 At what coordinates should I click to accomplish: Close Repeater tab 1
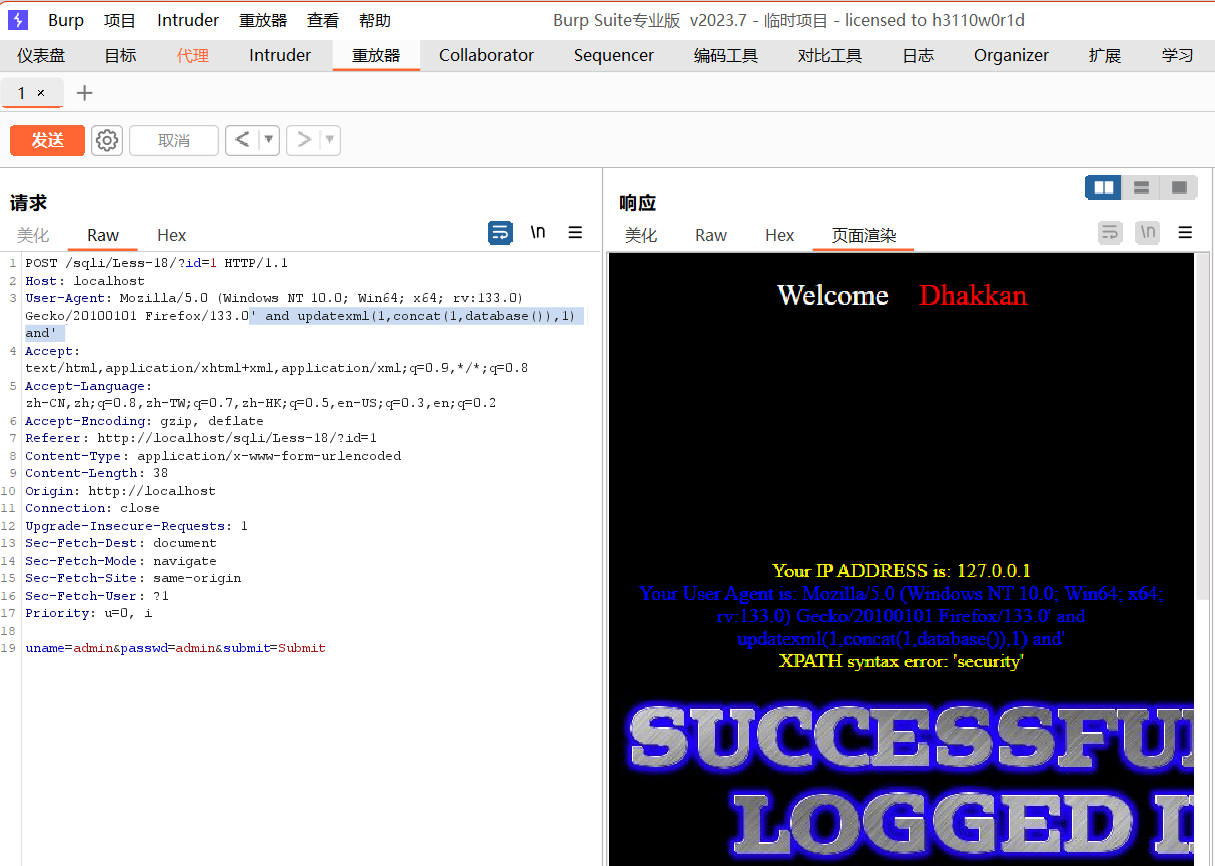pyautogui.click(x=41, y=93)
